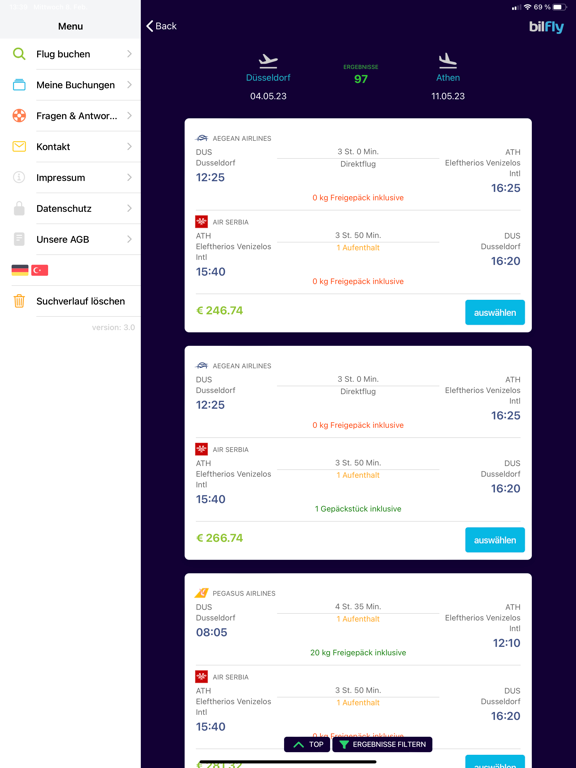The image size is (576, 768).
Task: Click the padlock icon beside Datenschutz
Action: [x=19, y=208]
